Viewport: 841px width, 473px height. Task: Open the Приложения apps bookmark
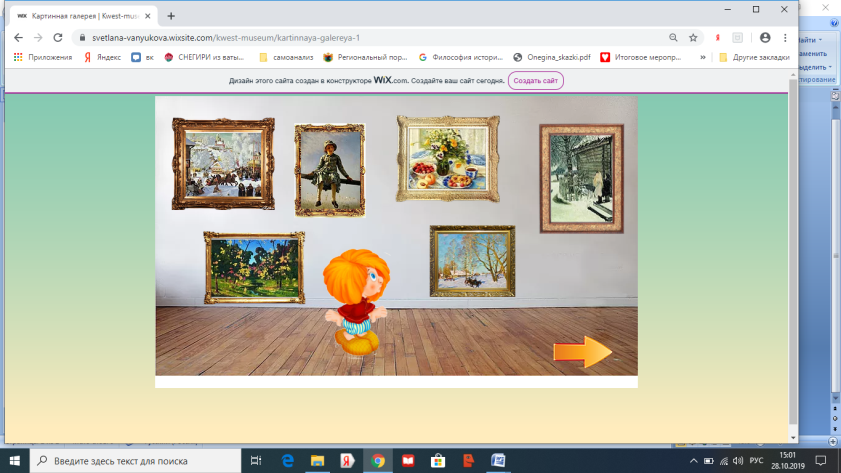[x=43, y=57]
